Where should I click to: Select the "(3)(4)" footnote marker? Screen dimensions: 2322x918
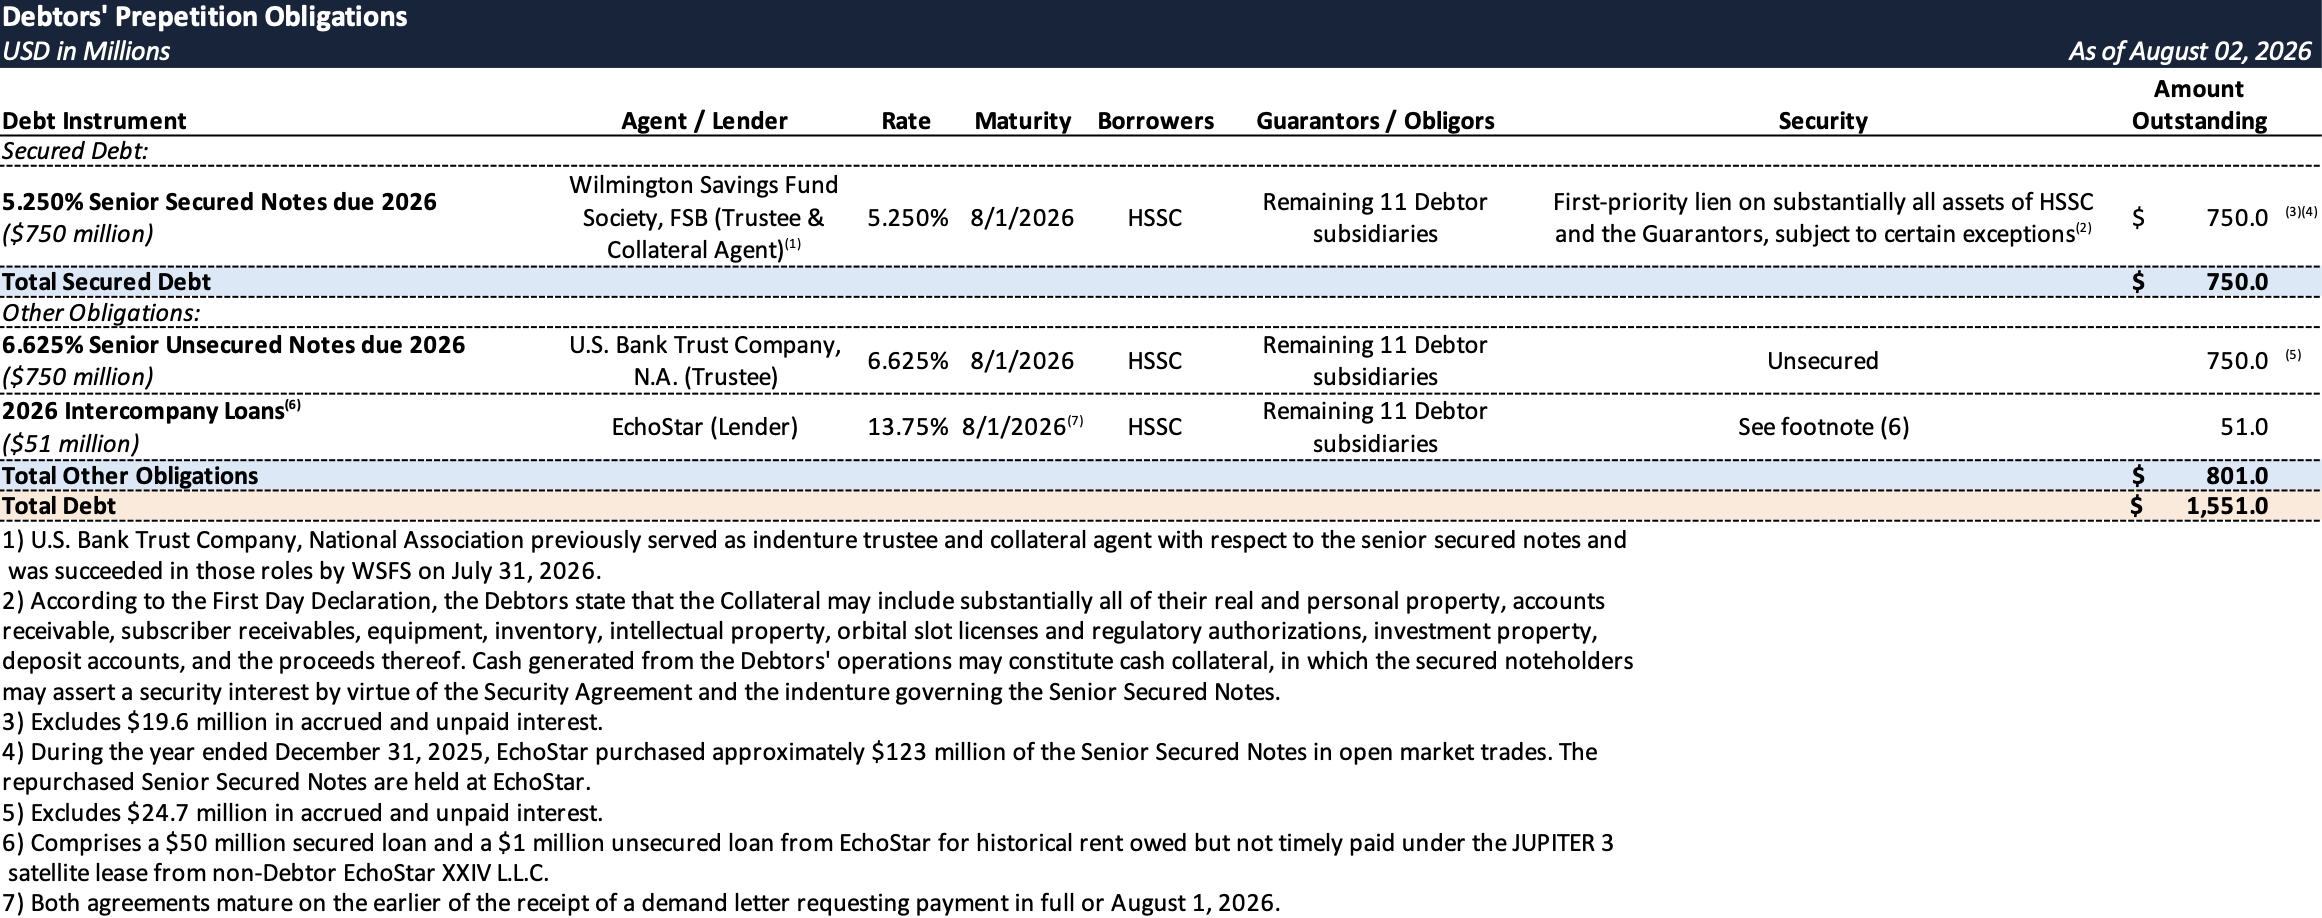2300,213
